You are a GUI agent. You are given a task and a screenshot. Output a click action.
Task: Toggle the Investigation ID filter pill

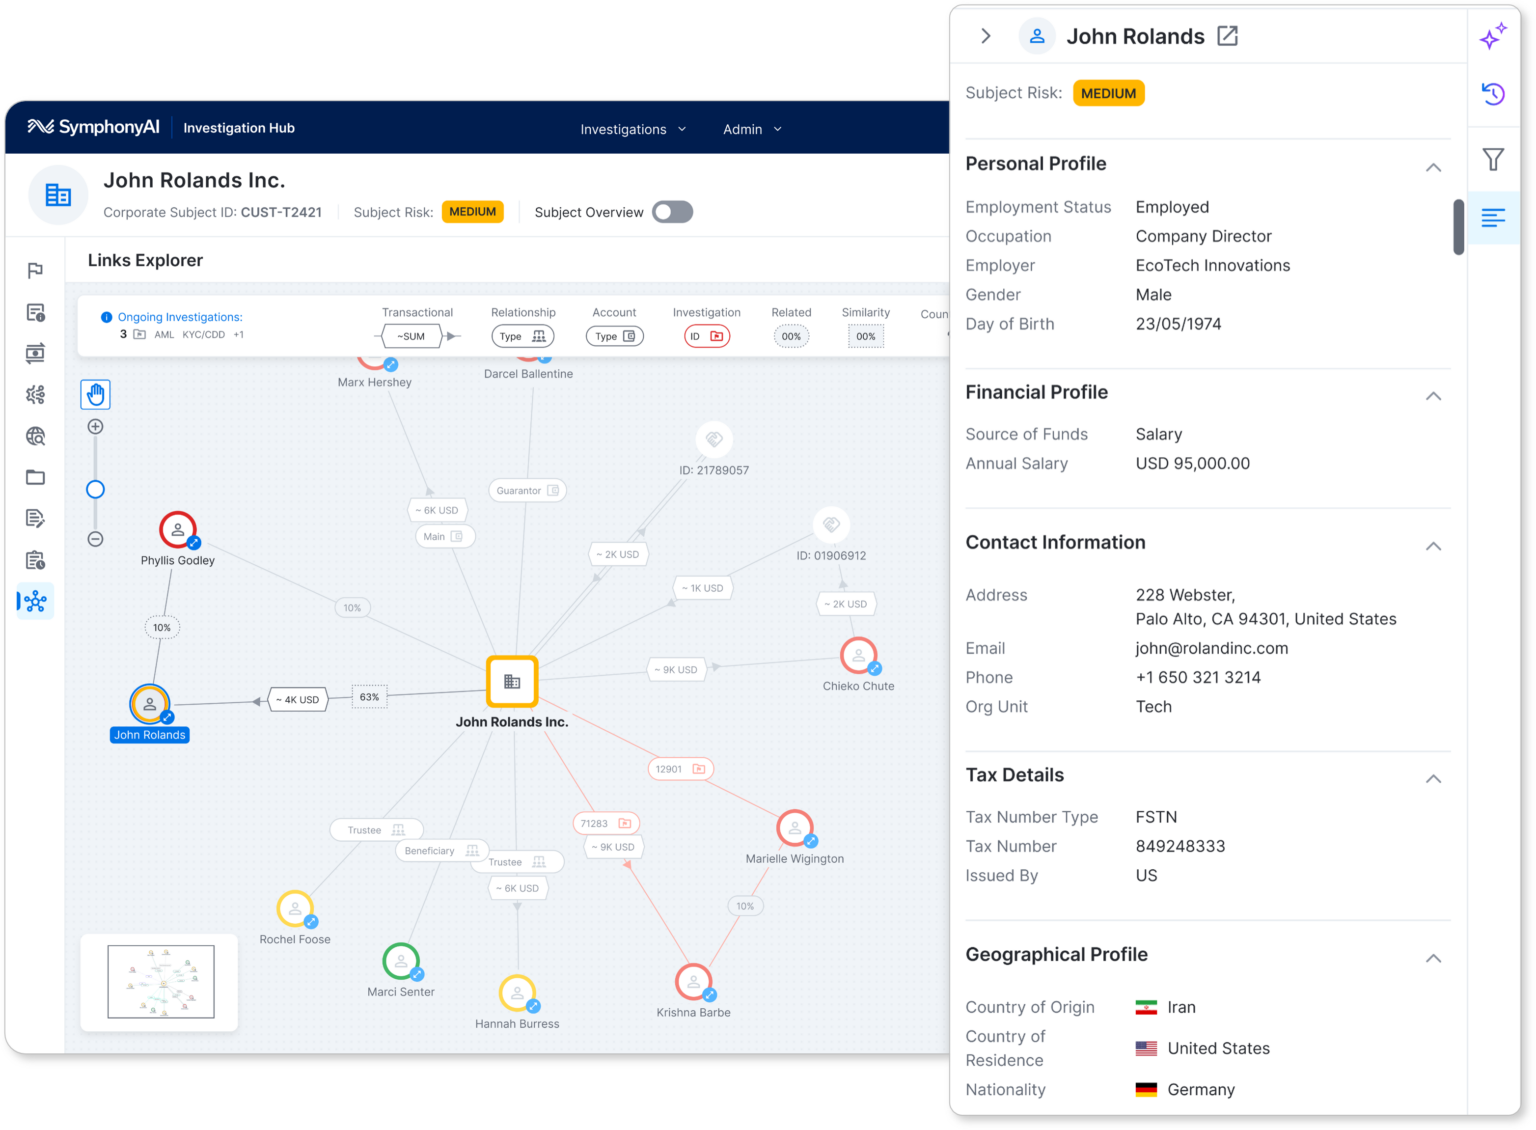706,336
